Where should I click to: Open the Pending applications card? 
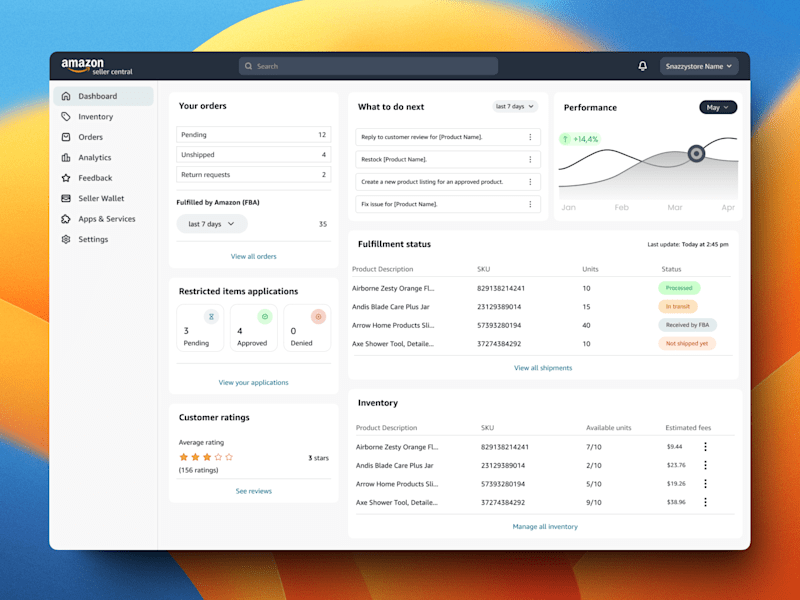click(x=200, y=328)
